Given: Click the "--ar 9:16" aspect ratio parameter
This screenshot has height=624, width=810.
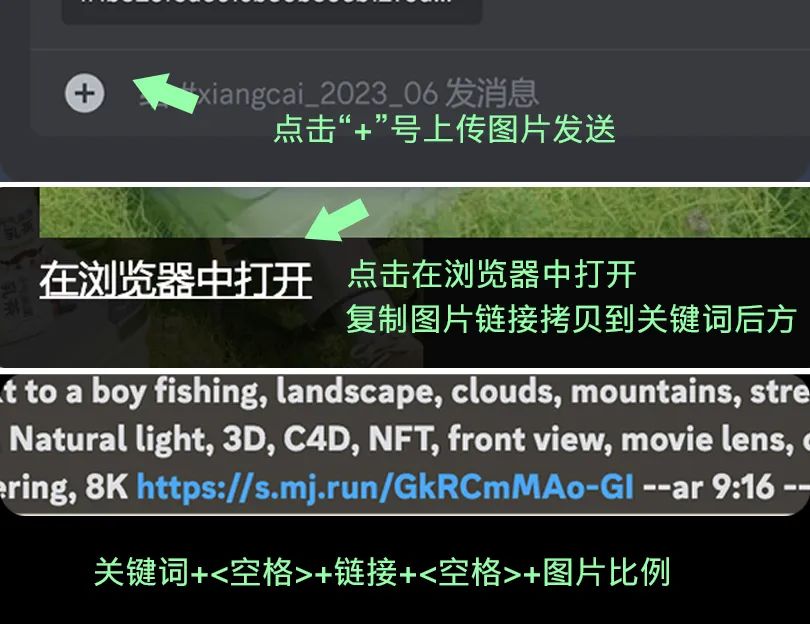Looking at the screenshot, I should coord(708,487).
